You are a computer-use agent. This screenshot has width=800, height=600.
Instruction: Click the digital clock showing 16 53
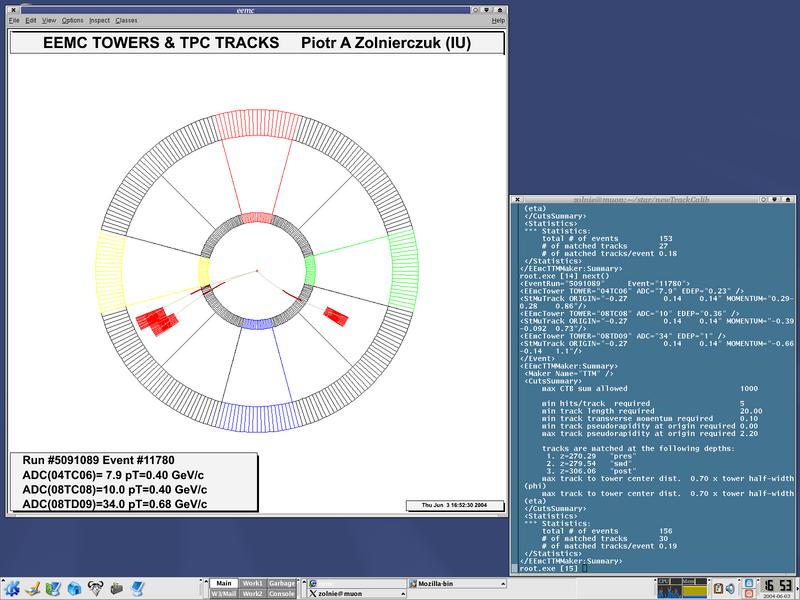778,585
